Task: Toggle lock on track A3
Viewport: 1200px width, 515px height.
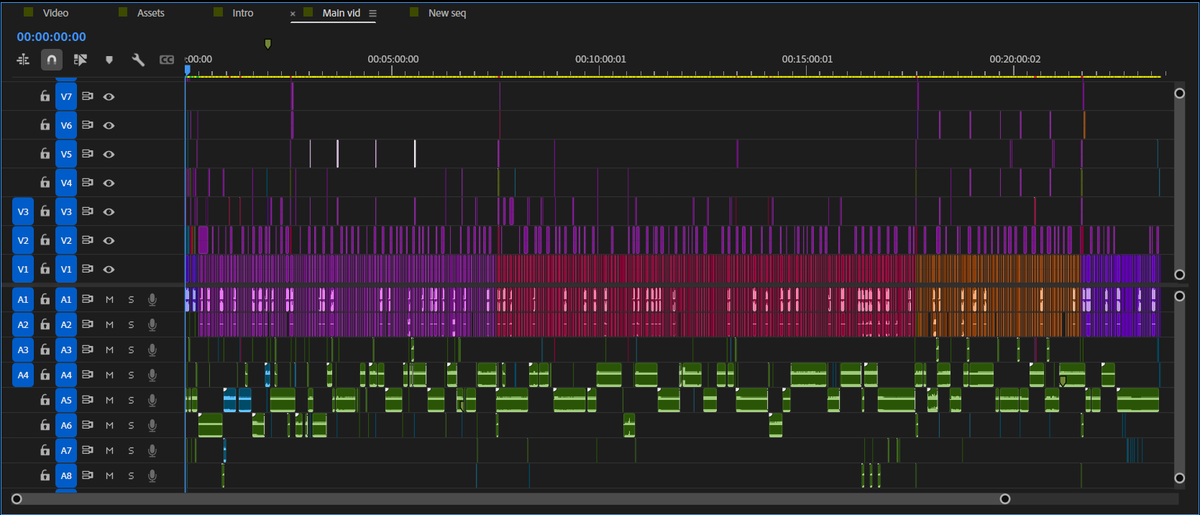Action: 44,350
